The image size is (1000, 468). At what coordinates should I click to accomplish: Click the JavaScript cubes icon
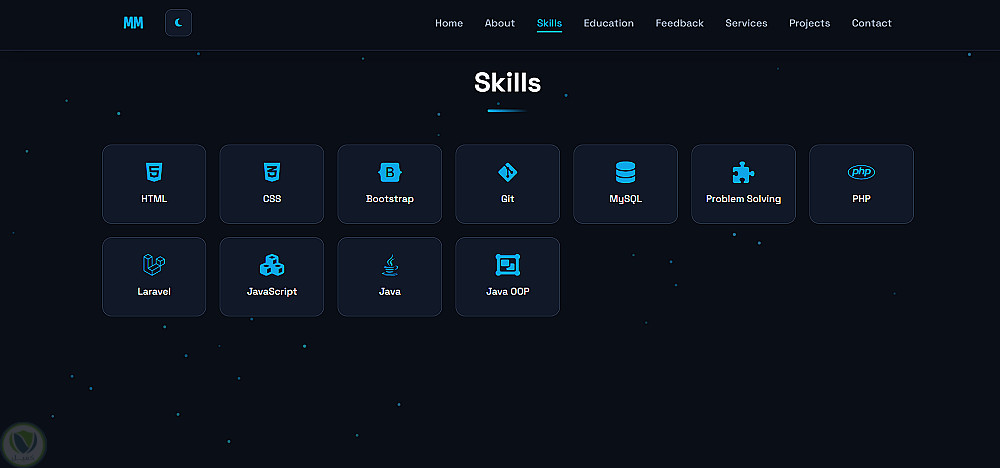tap(272, 265)
